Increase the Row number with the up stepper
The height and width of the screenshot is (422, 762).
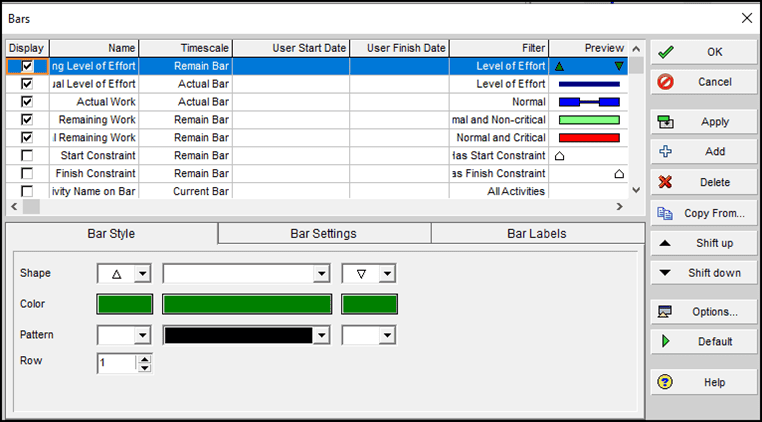pyautogui.click(x=144, y=359)
